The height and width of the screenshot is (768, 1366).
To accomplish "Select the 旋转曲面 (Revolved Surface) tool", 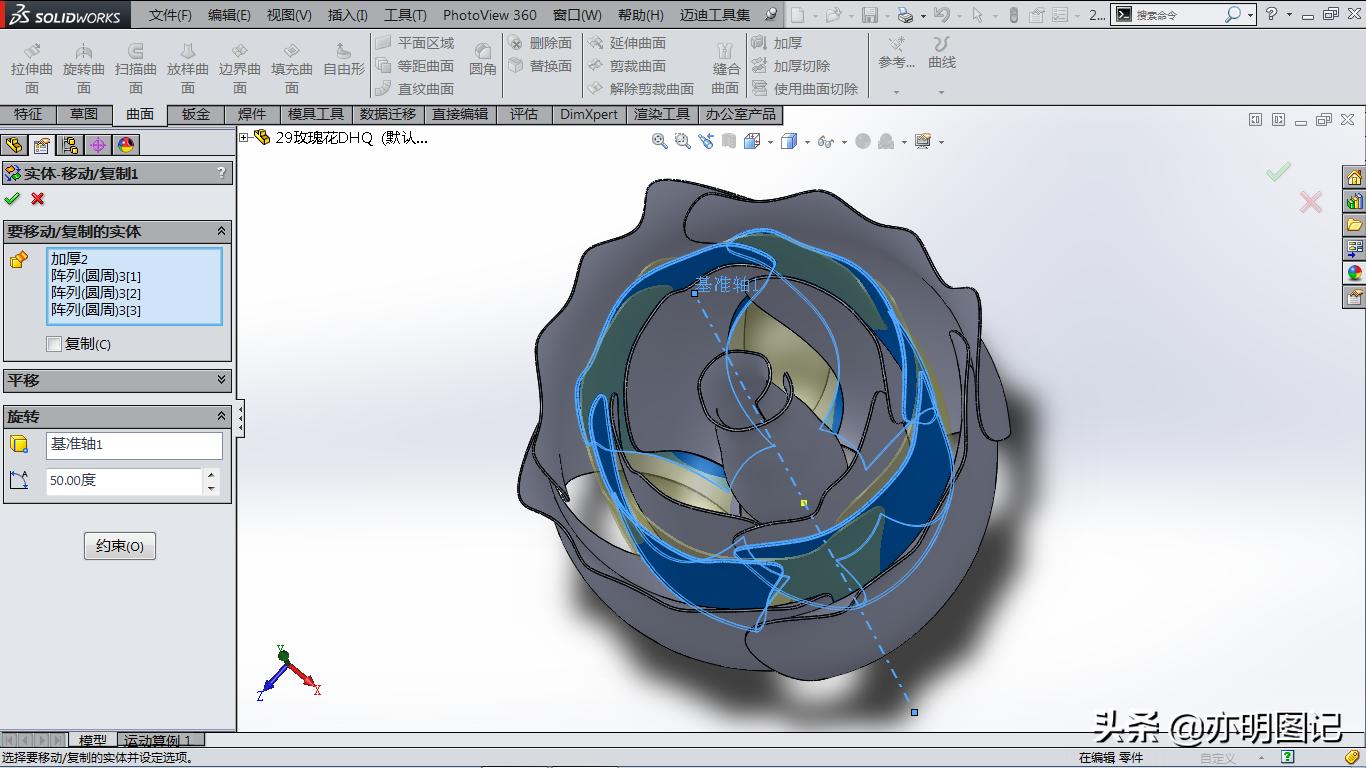I will tap(84, 62).
